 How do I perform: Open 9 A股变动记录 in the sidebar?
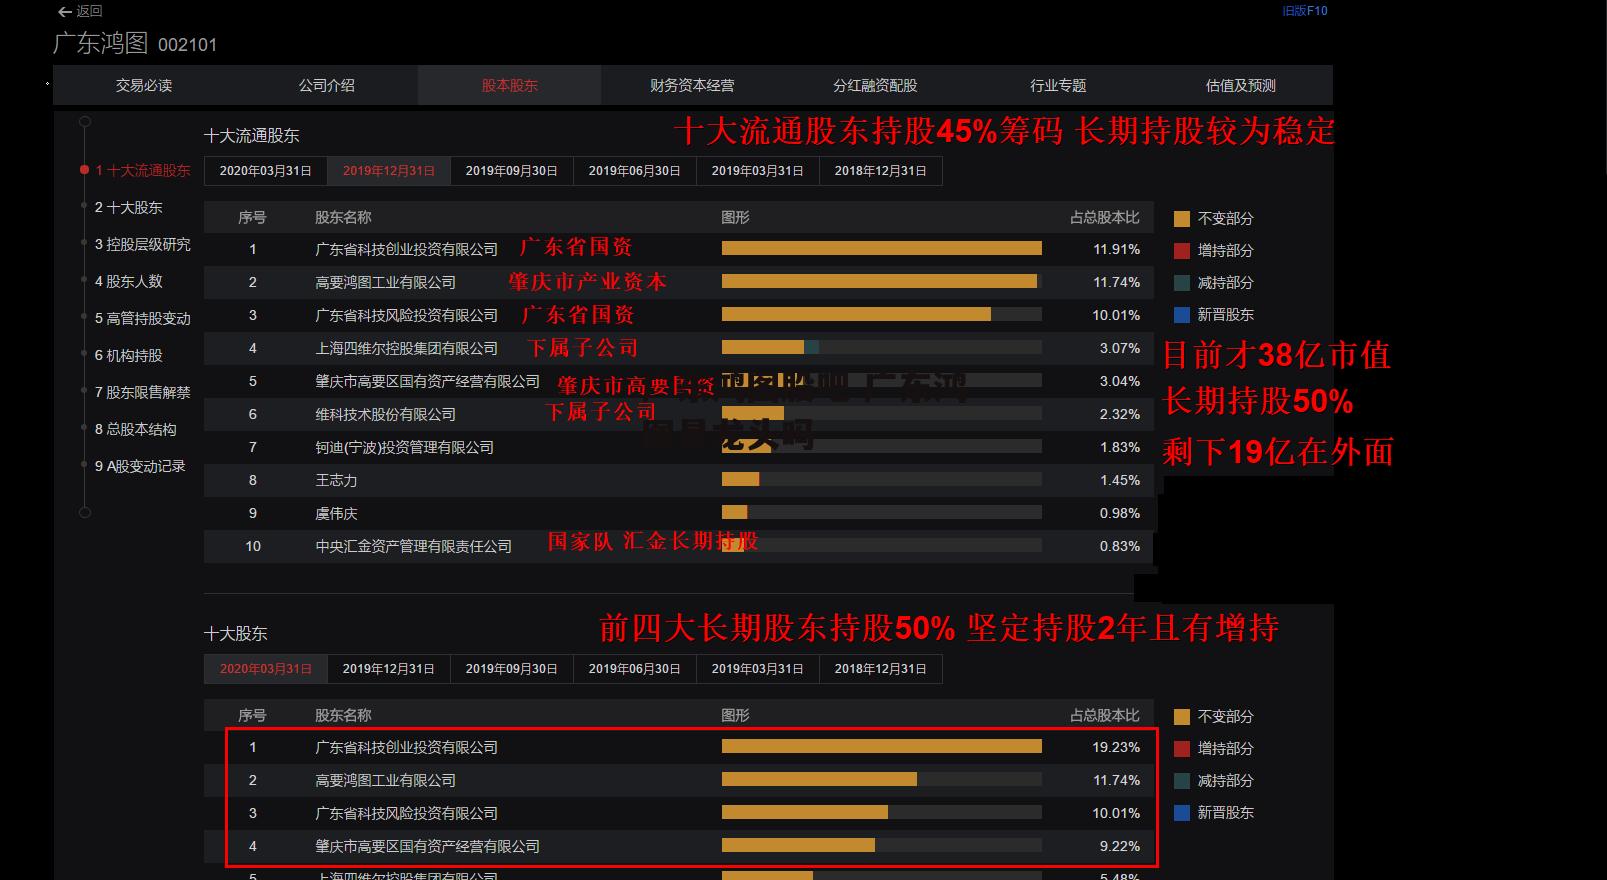[x=140, y=466]
